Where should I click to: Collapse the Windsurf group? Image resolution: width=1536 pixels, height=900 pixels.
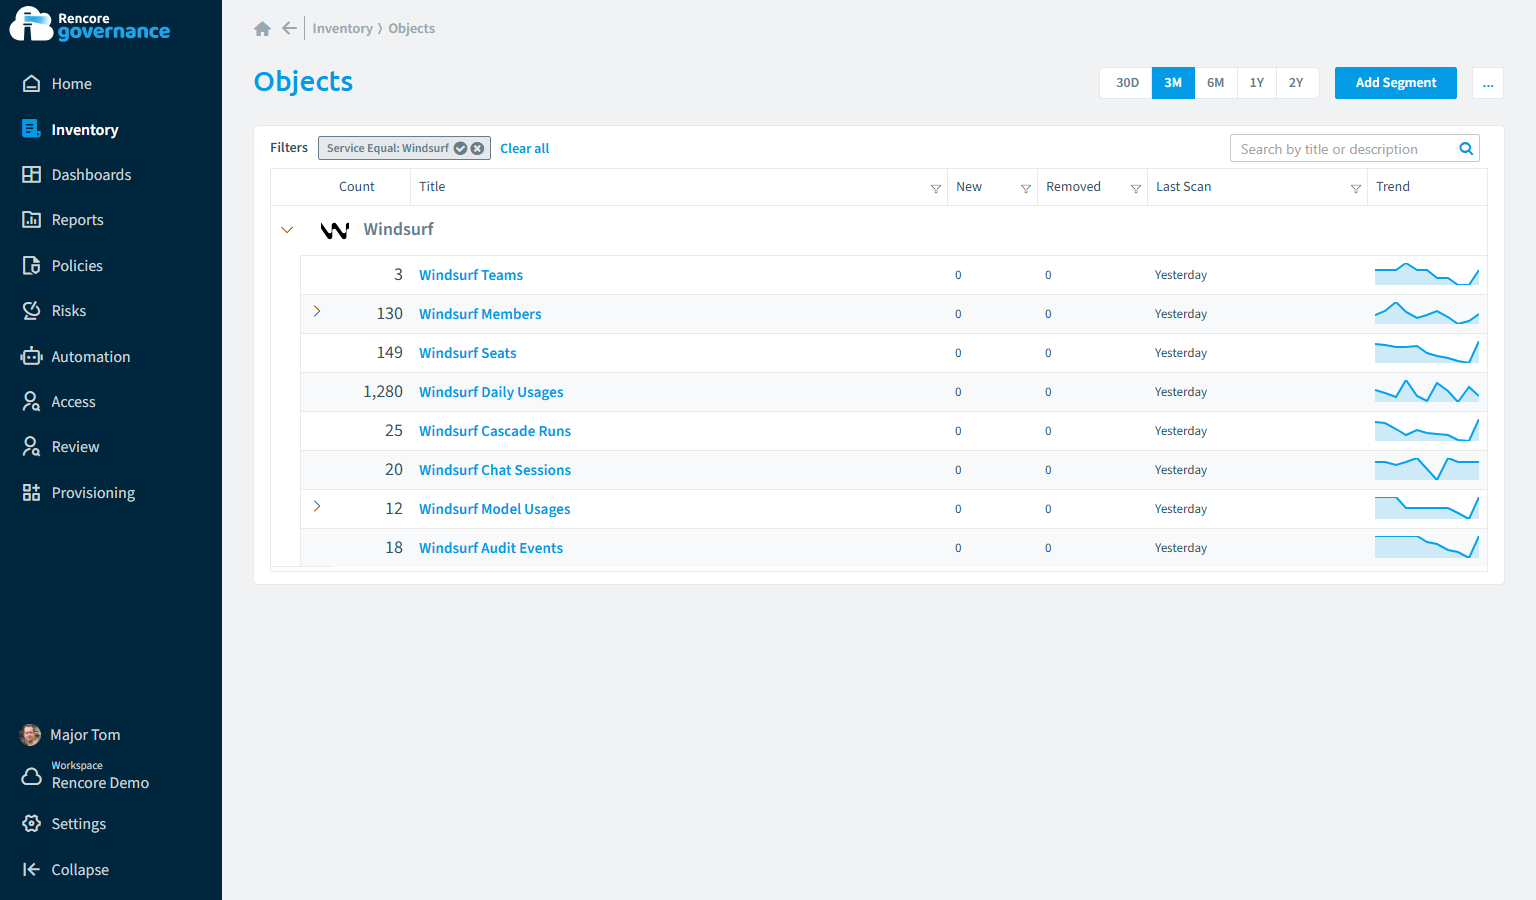(x=287, y=230)
